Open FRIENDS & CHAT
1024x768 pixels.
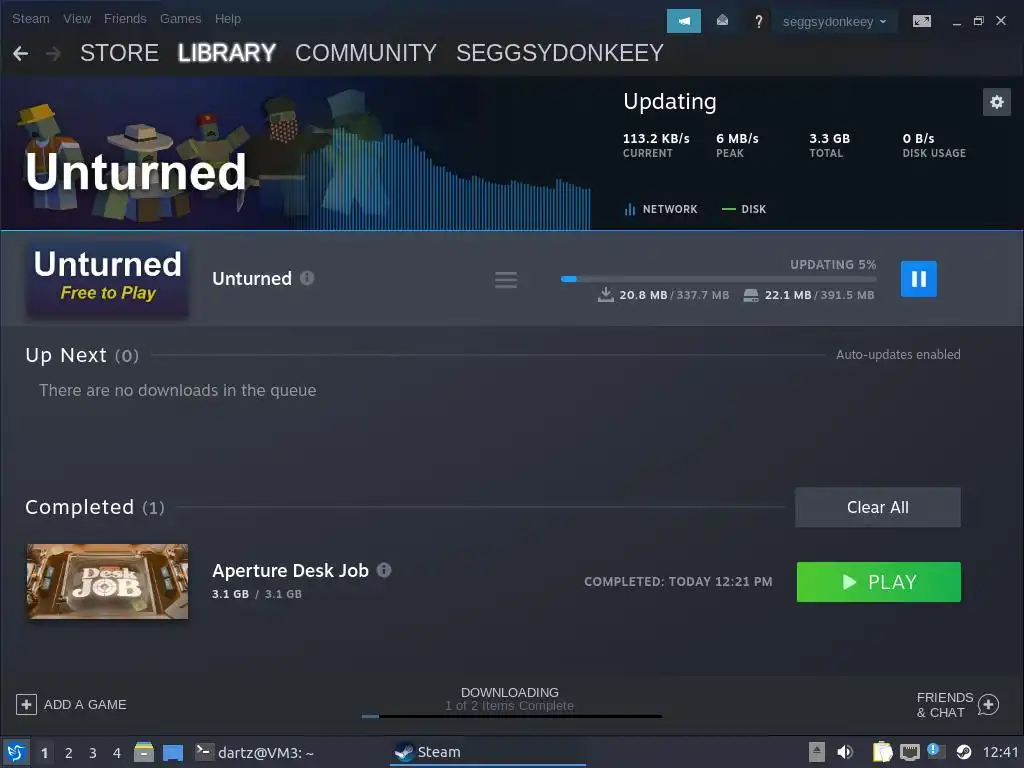coord(944,705)
